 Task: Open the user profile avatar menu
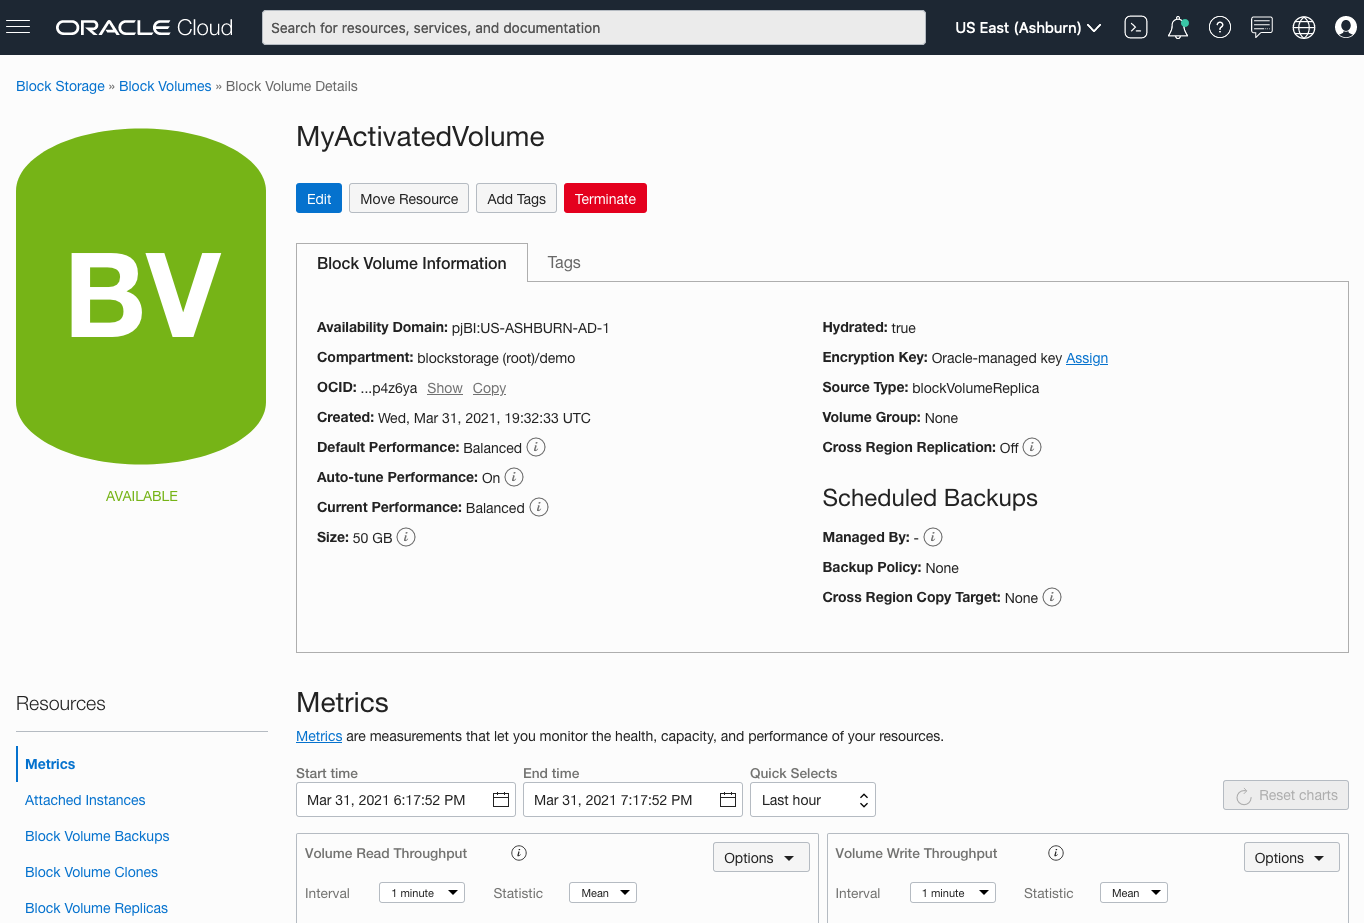coord(1345,27)
